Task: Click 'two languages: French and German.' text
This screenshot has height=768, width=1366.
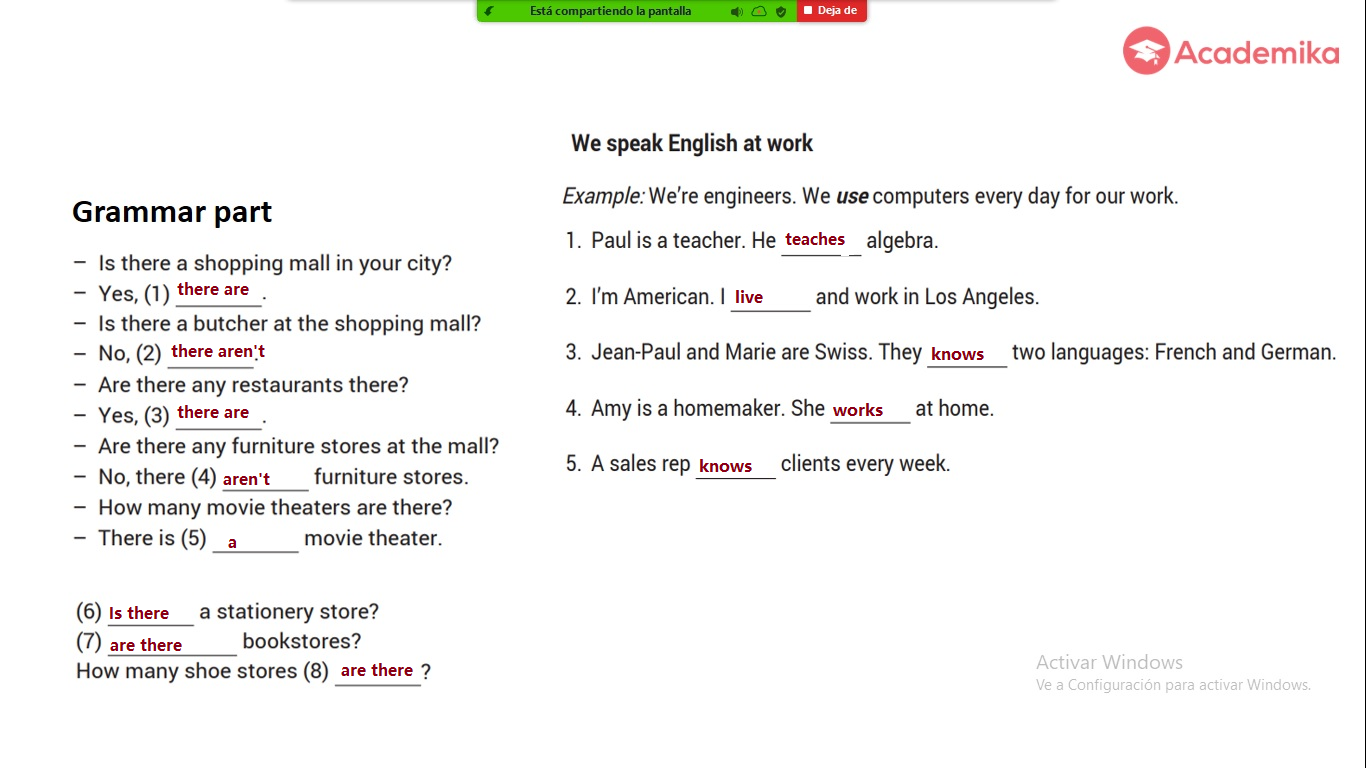Action: [x=1174, y=352]
